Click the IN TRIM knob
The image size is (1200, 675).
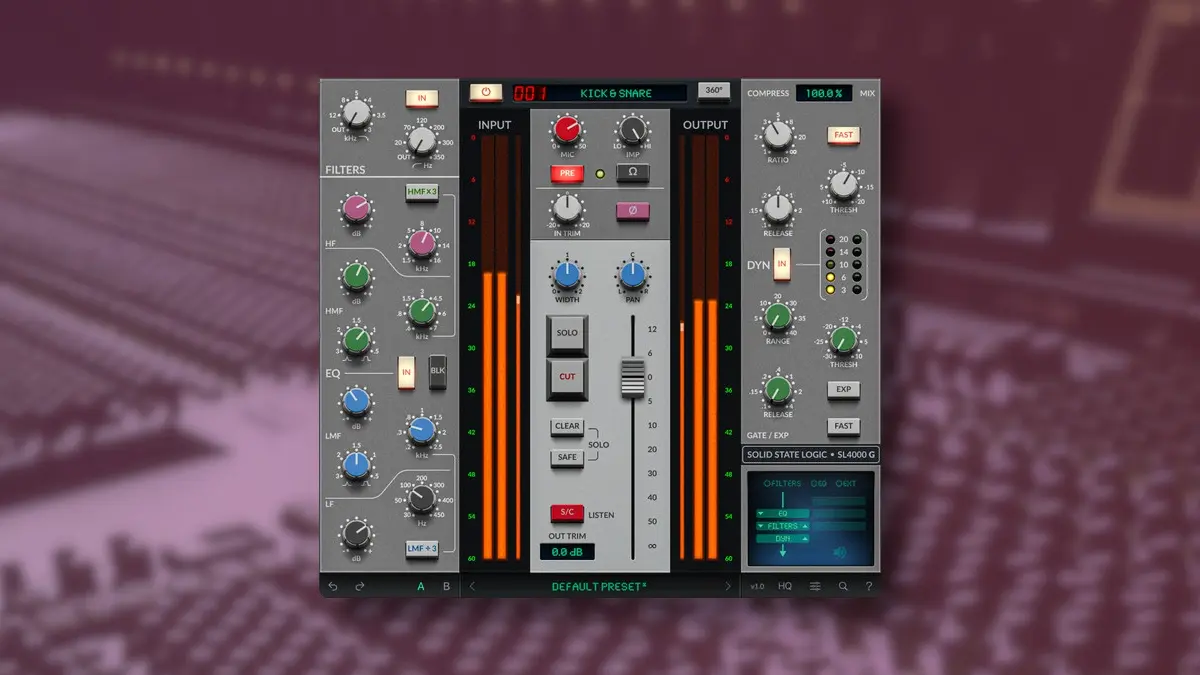567,208
